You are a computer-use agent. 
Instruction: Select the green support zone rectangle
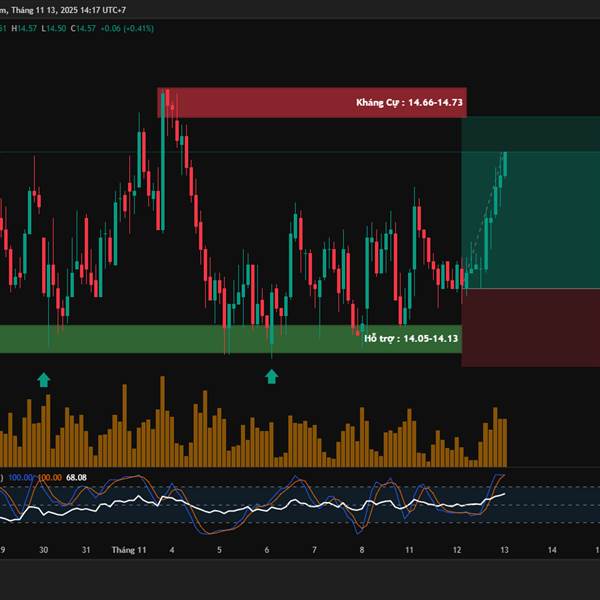[x=231, y=339]
